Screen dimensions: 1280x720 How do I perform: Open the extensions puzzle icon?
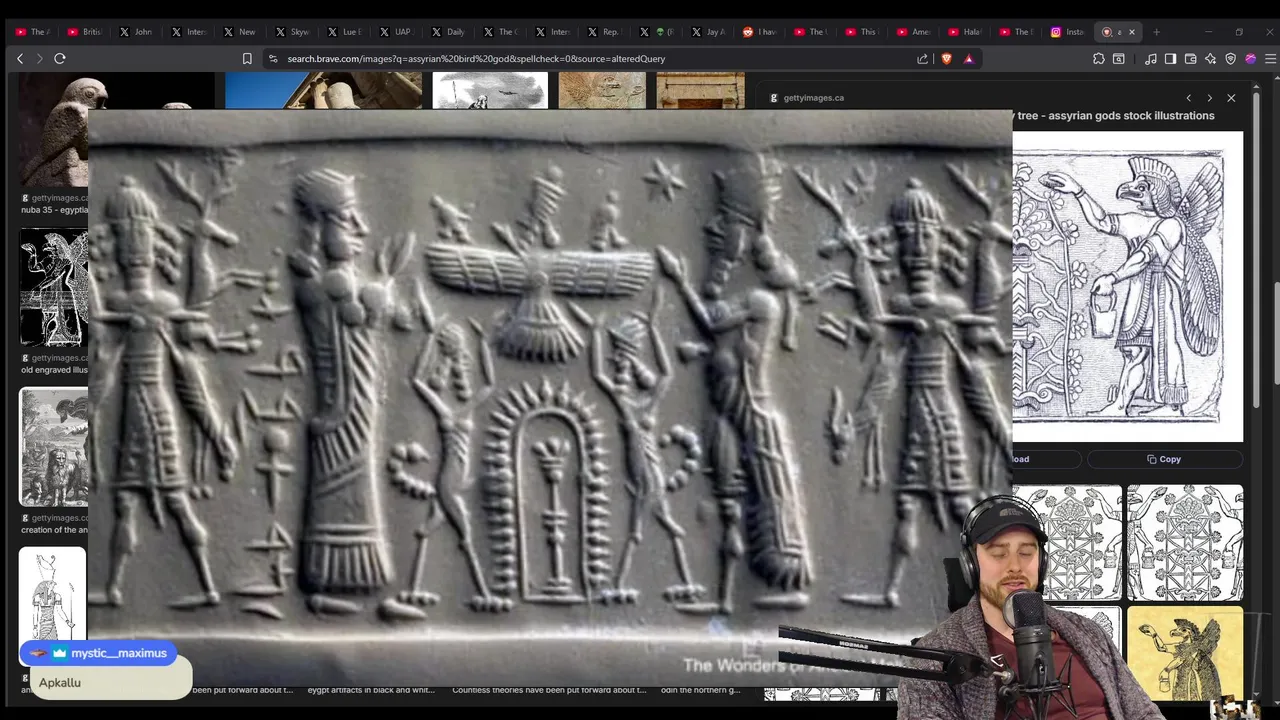[1098, 59]
